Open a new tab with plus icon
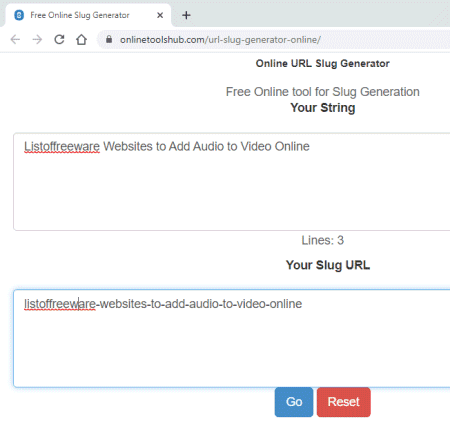The image size is (450, 422). 186,15
